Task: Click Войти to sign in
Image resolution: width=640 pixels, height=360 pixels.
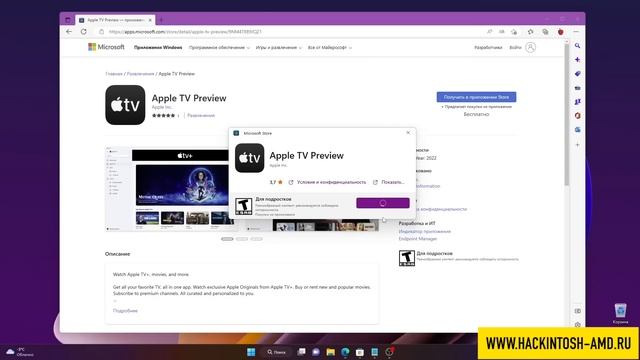Action: point(515,48)
